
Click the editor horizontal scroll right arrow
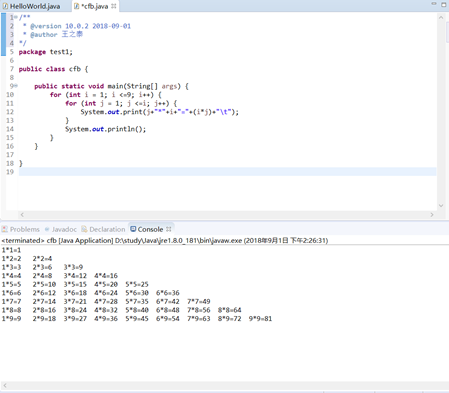pos(432,215)
